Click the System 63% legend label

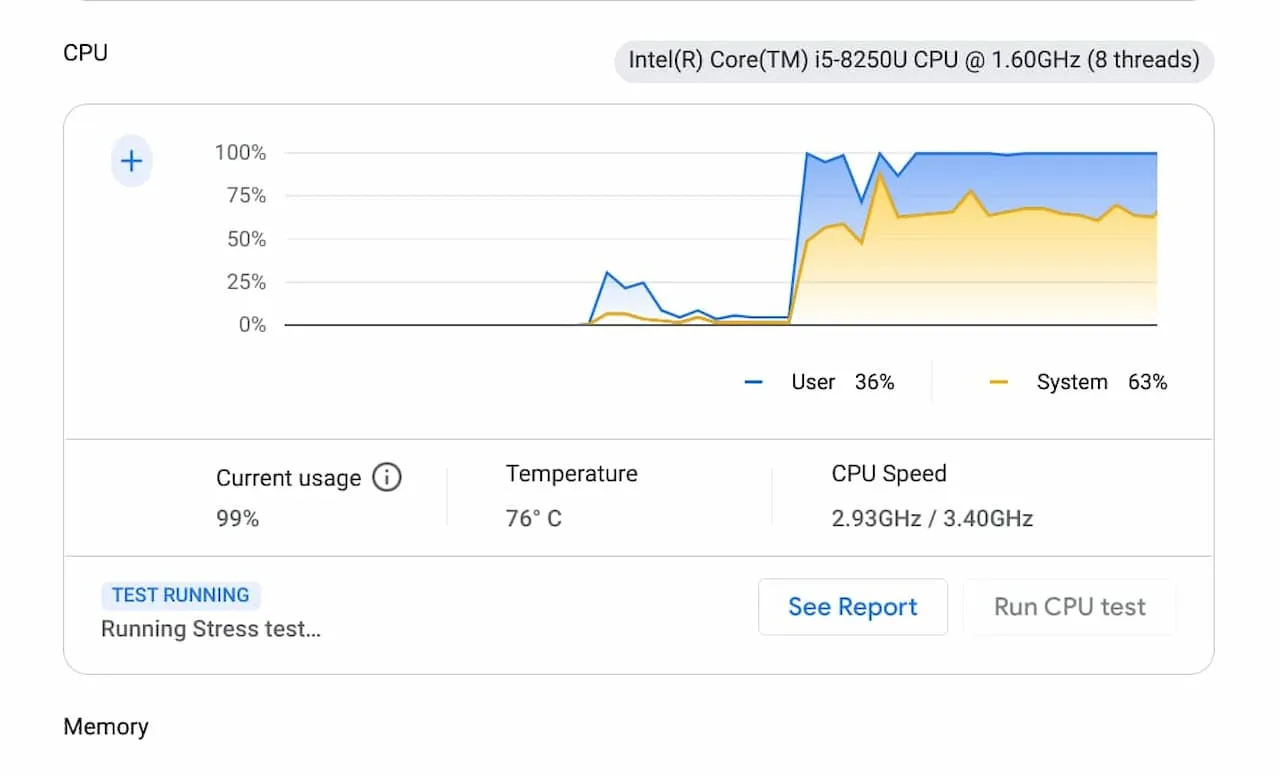click(x=1101, y=382)
